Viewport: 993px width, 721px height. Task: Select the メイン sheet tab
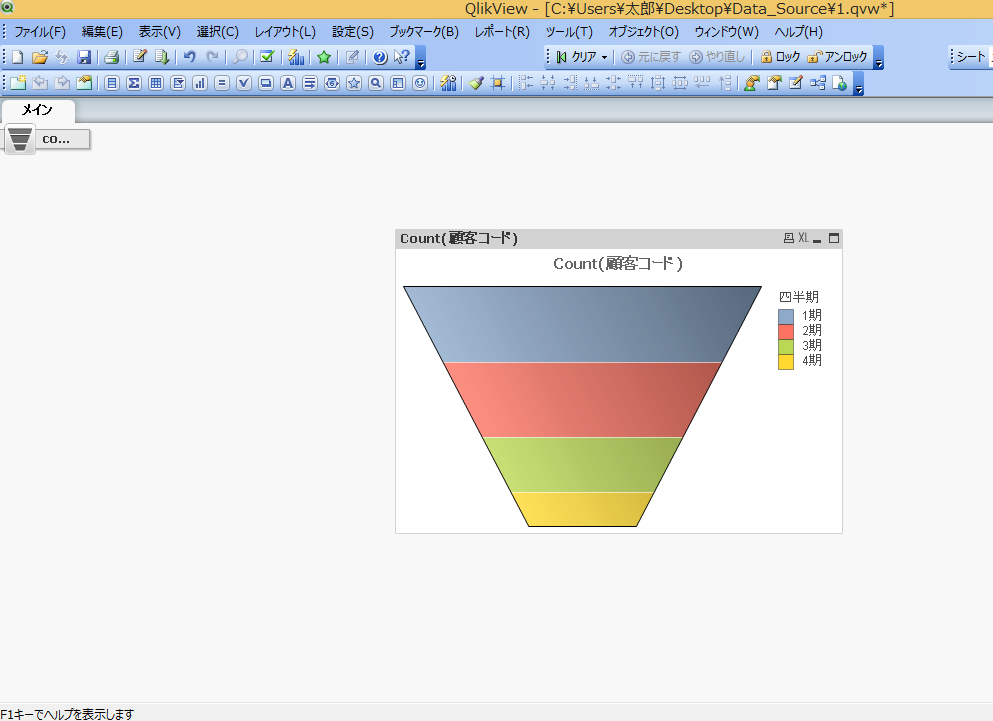pos(38,110)
